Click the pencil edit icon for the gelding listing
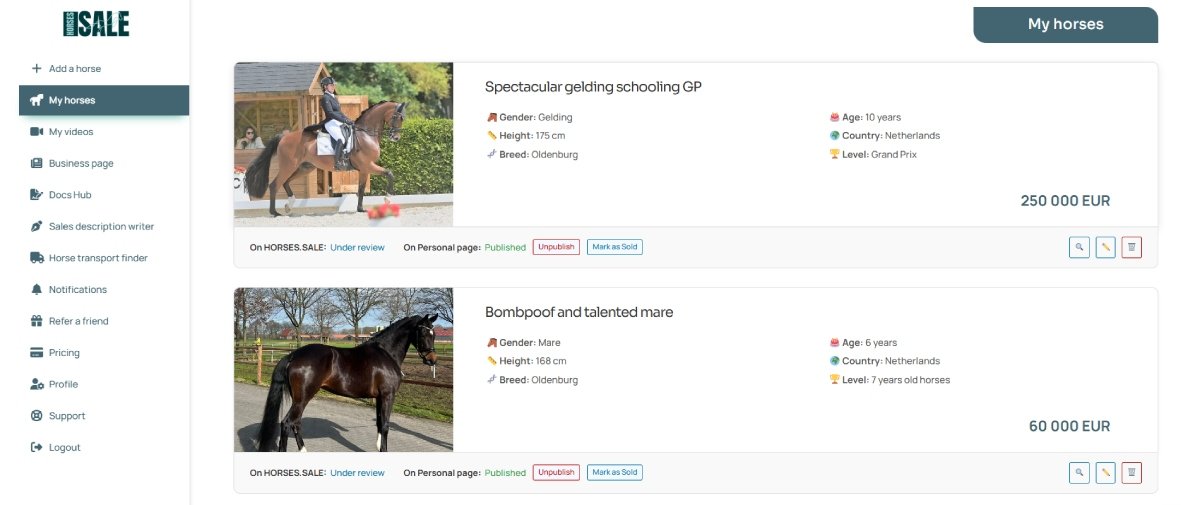The height and width of the screenshot is (505, 1200). [1105, 247]
